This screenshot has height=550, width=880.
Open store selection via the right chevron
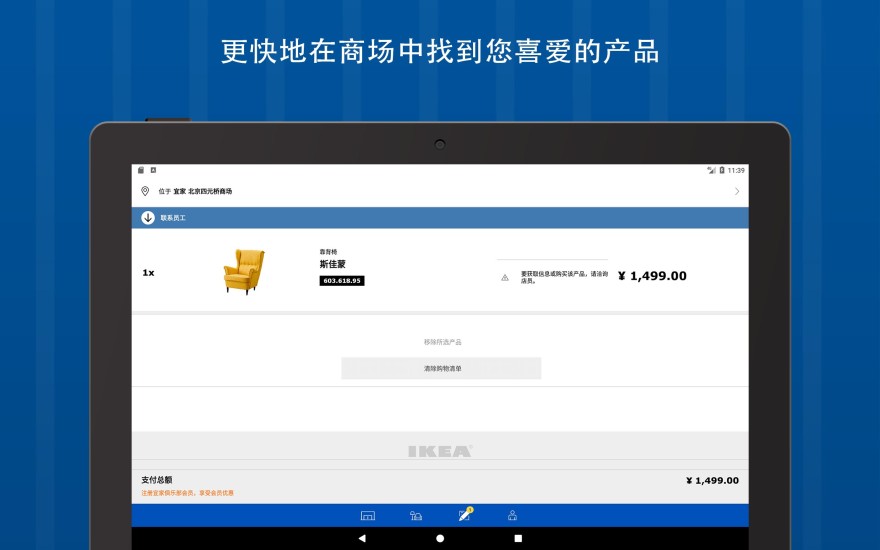coord(737,191)
